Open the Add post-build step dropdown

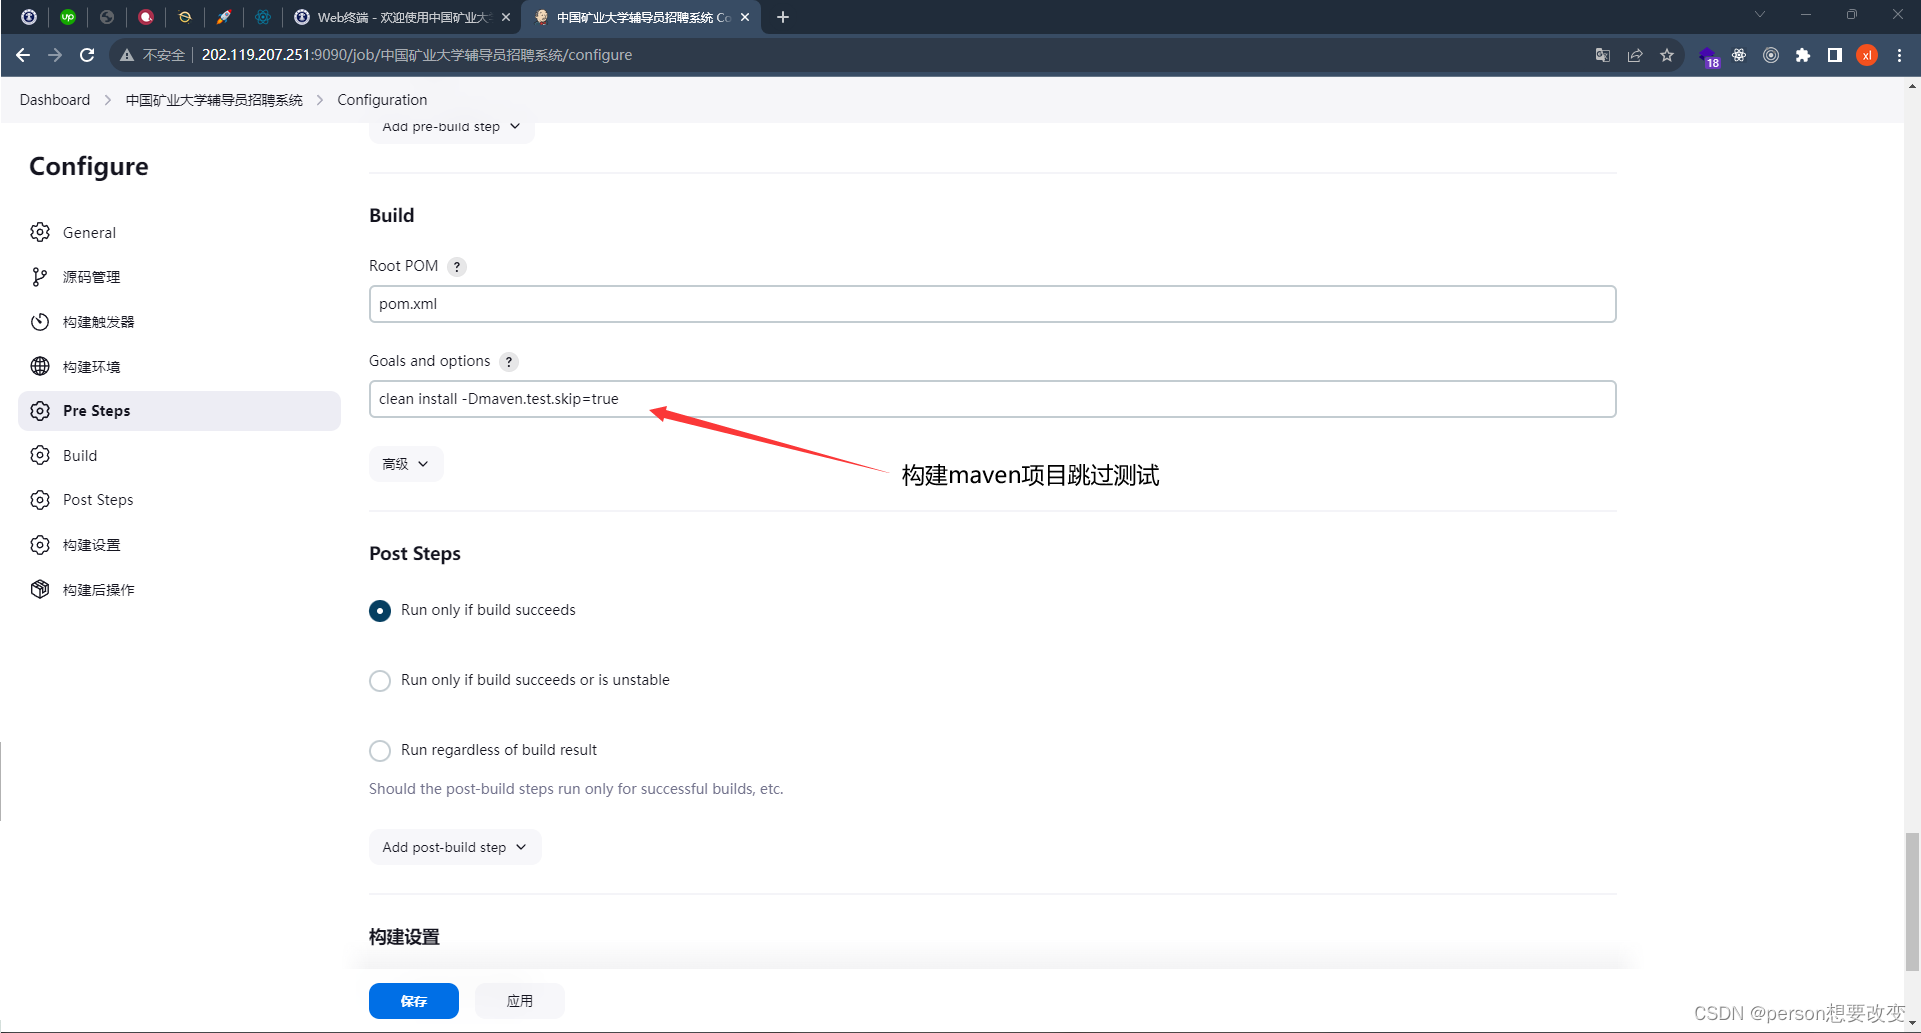coord(455,847)
